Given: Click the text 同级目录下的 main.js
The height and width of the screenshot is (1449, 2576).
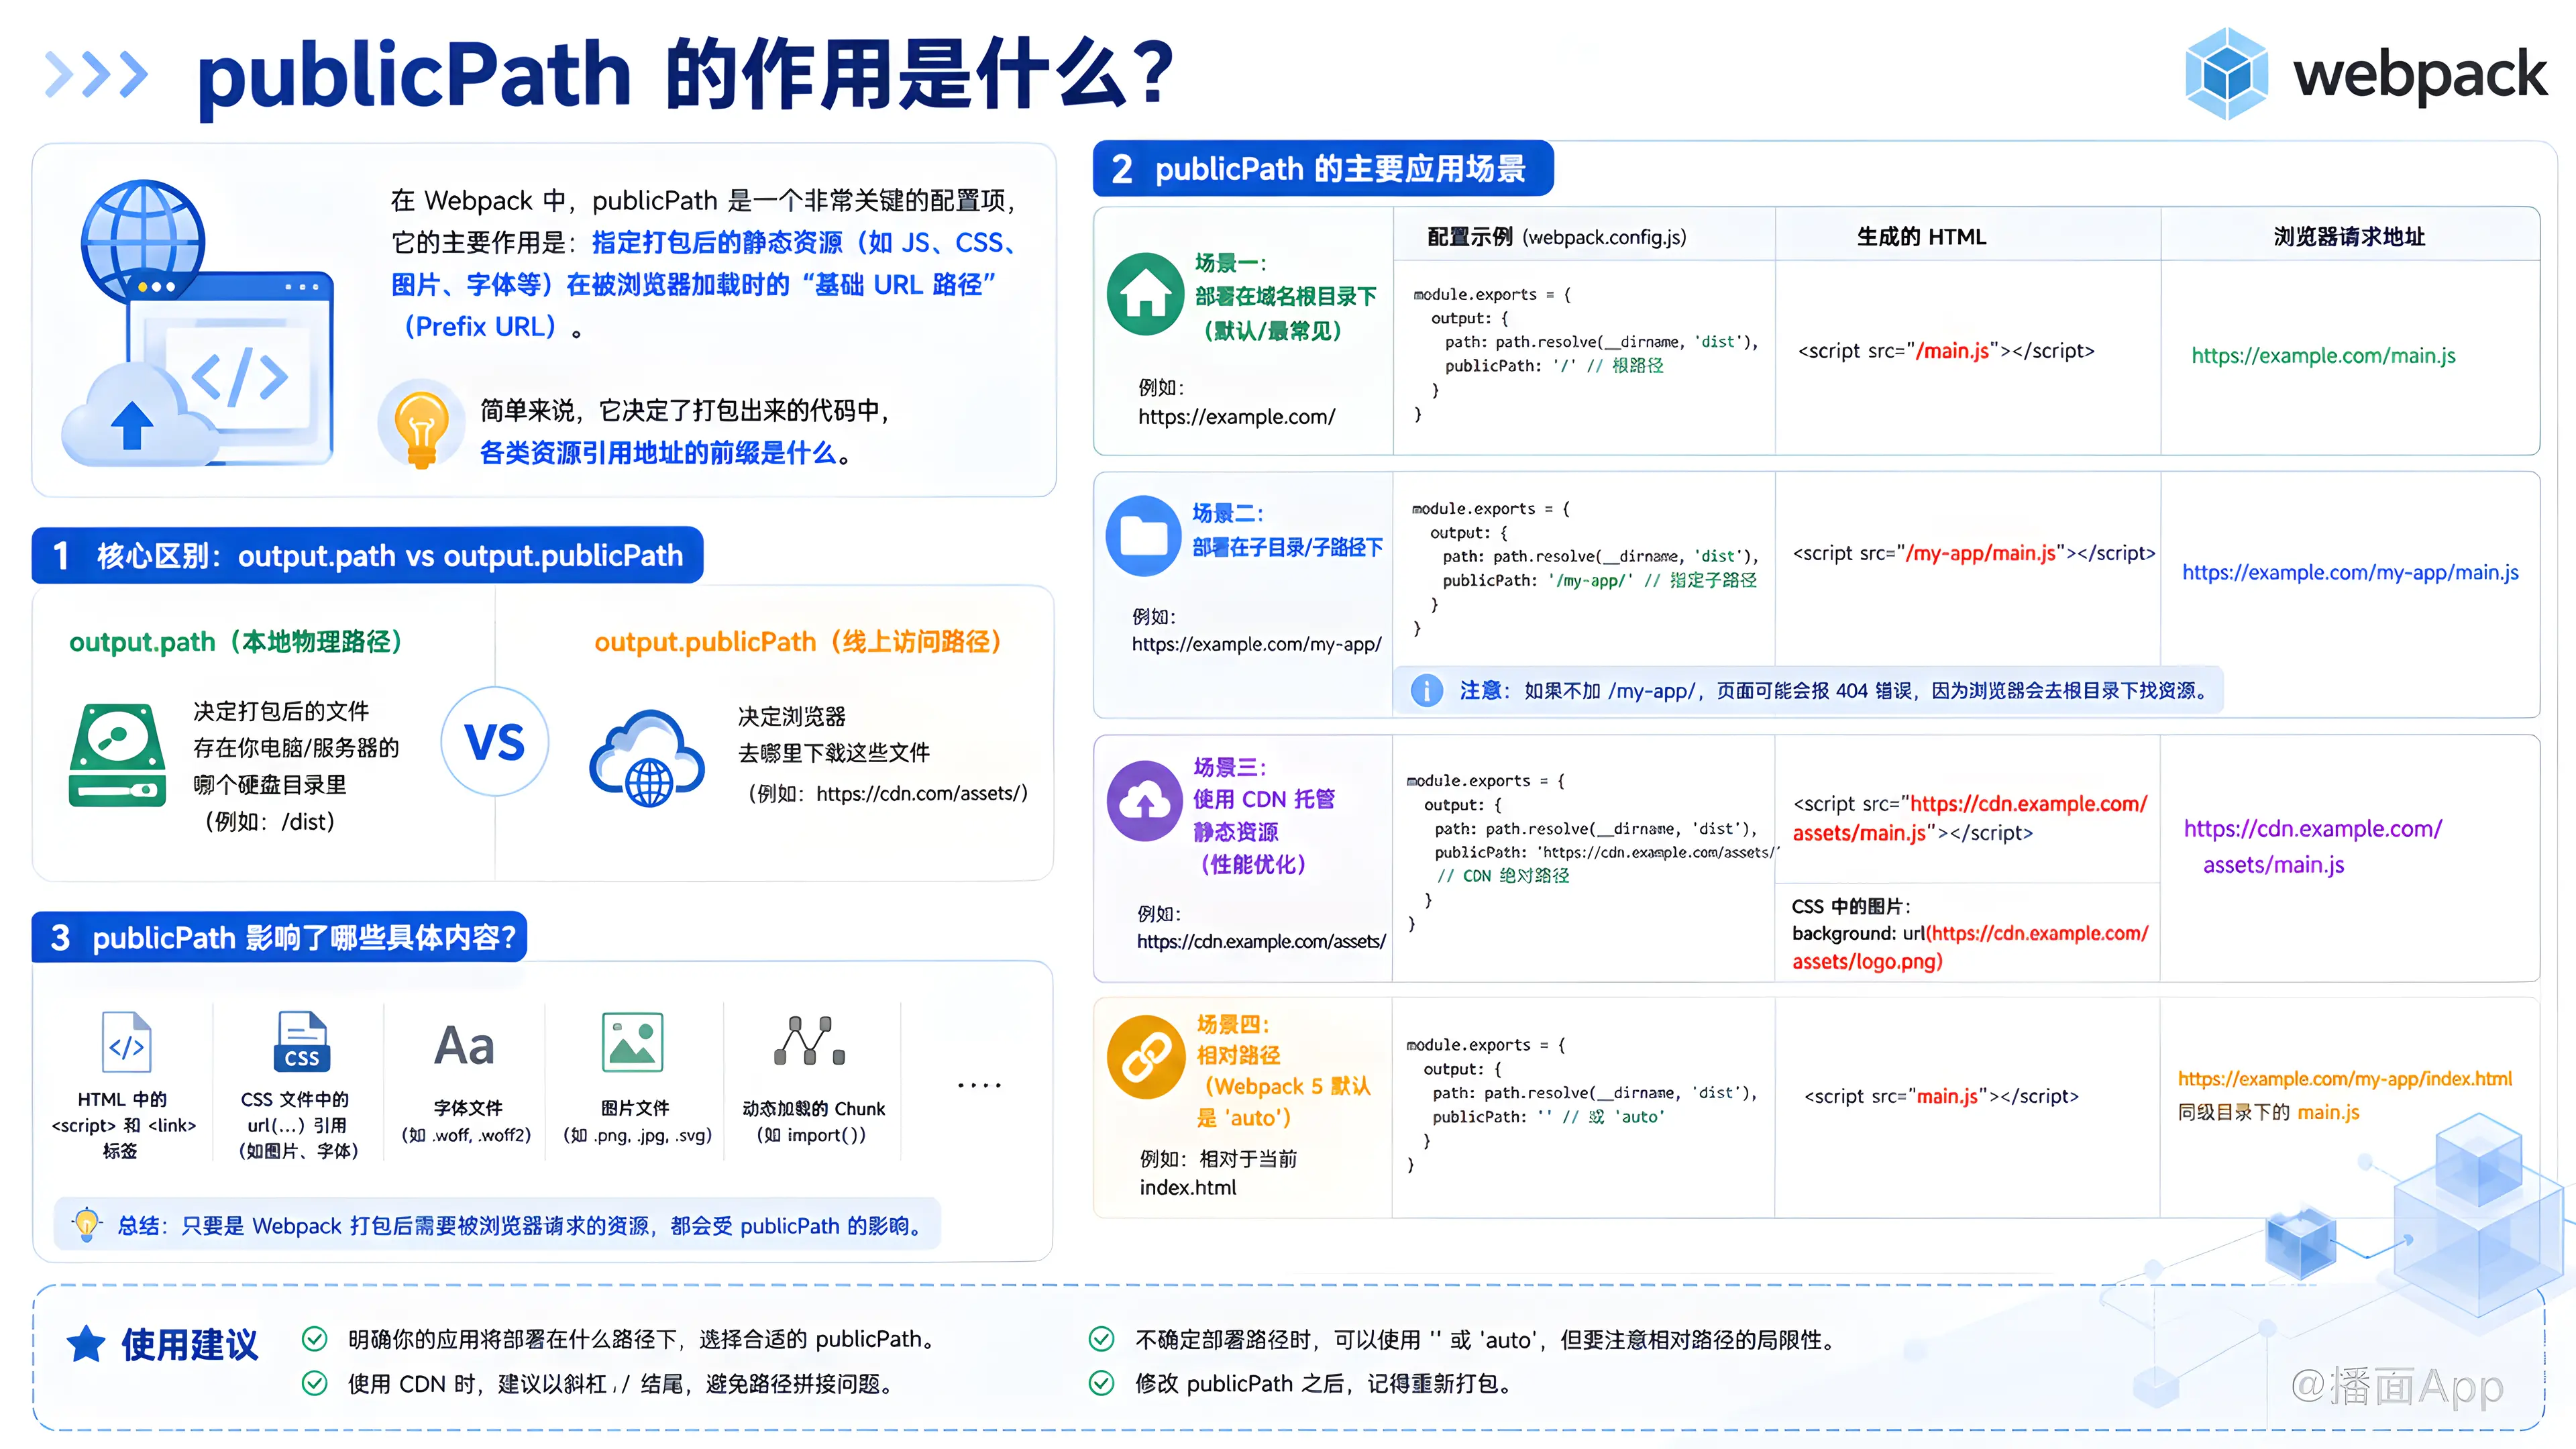Looking at the screenshot, I should pos(2268,1112).
